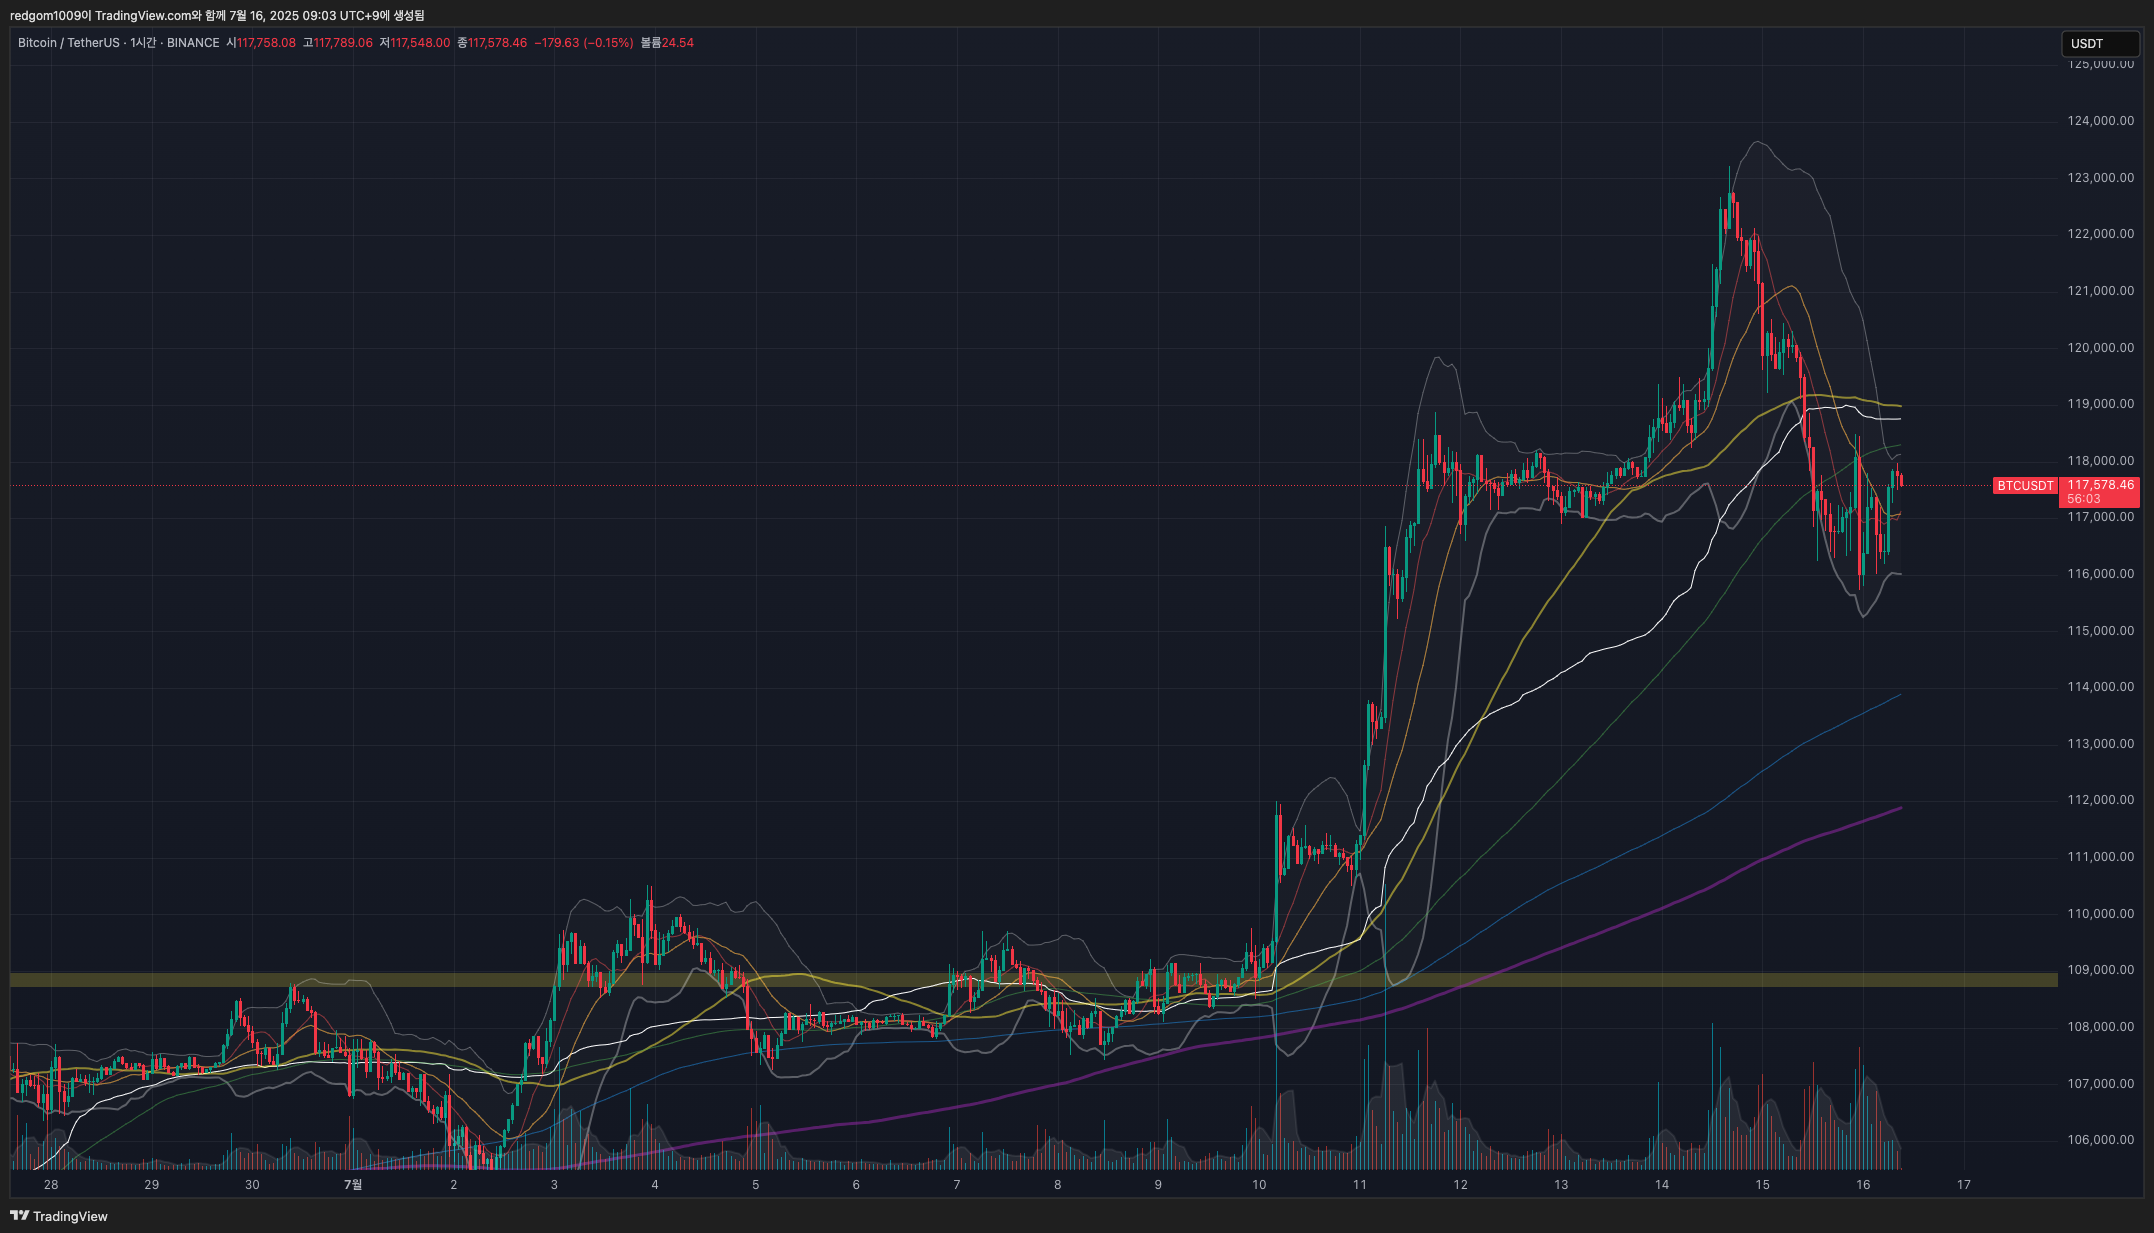Screen dimensions: 2154x1233
Task: Click the date label 28 on the time axis
Action: click(x=51, y=1185)
